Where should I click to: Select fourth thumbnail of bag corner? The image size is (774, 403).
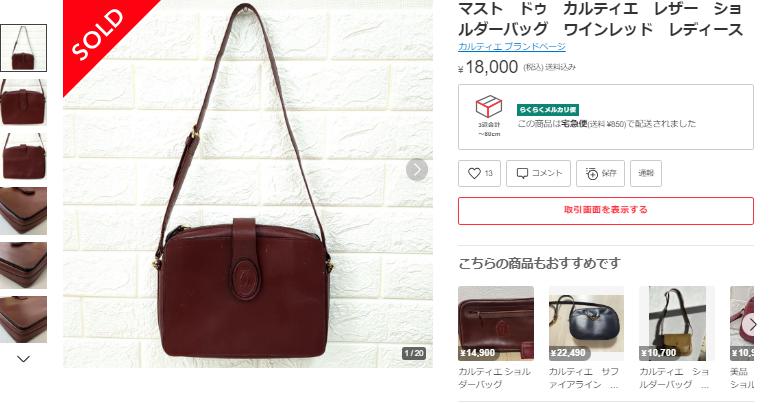point(23,211)
